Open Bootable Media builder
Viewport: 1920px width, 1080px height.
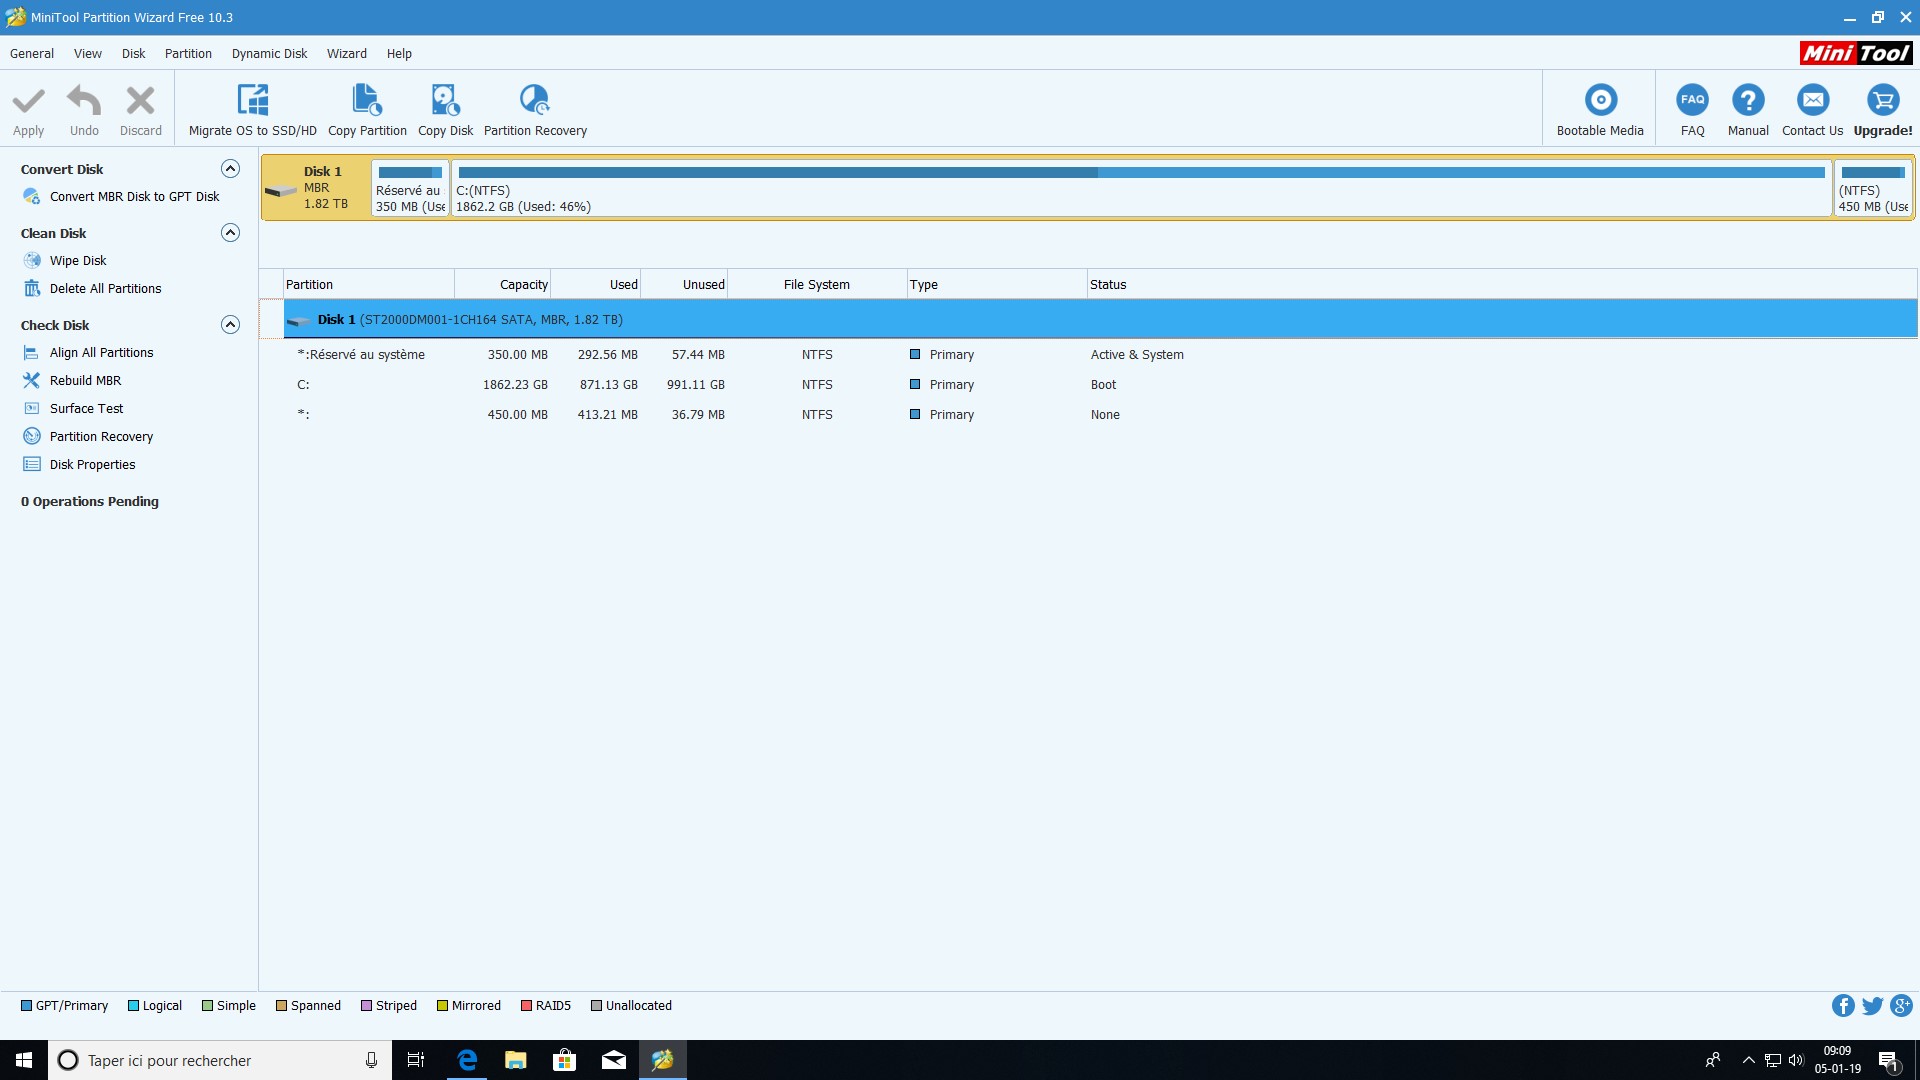(1600, 100)
